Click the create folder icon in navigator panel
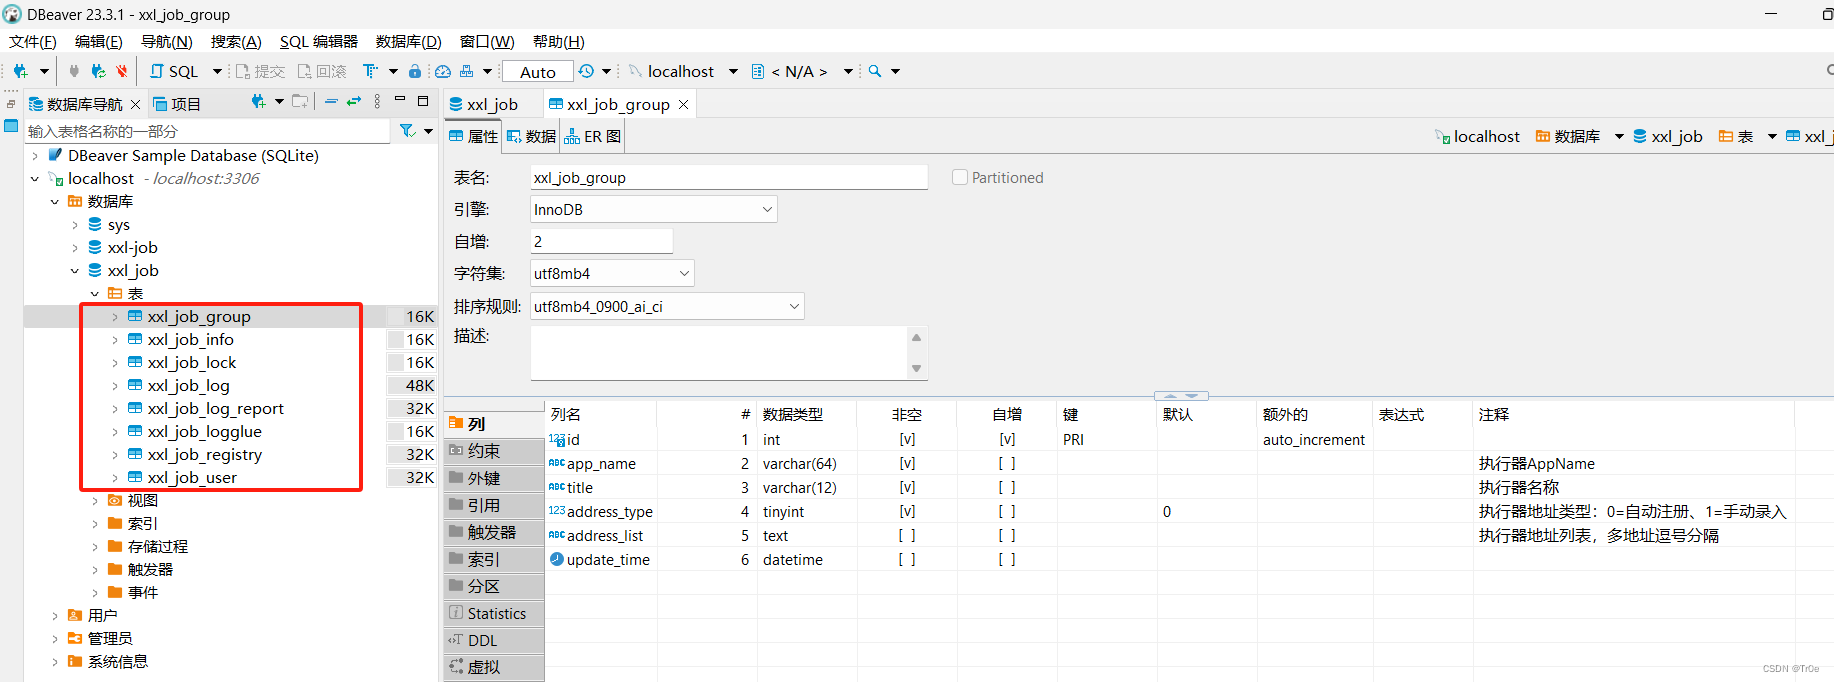 pyautogui.click(x=300, y=101)
